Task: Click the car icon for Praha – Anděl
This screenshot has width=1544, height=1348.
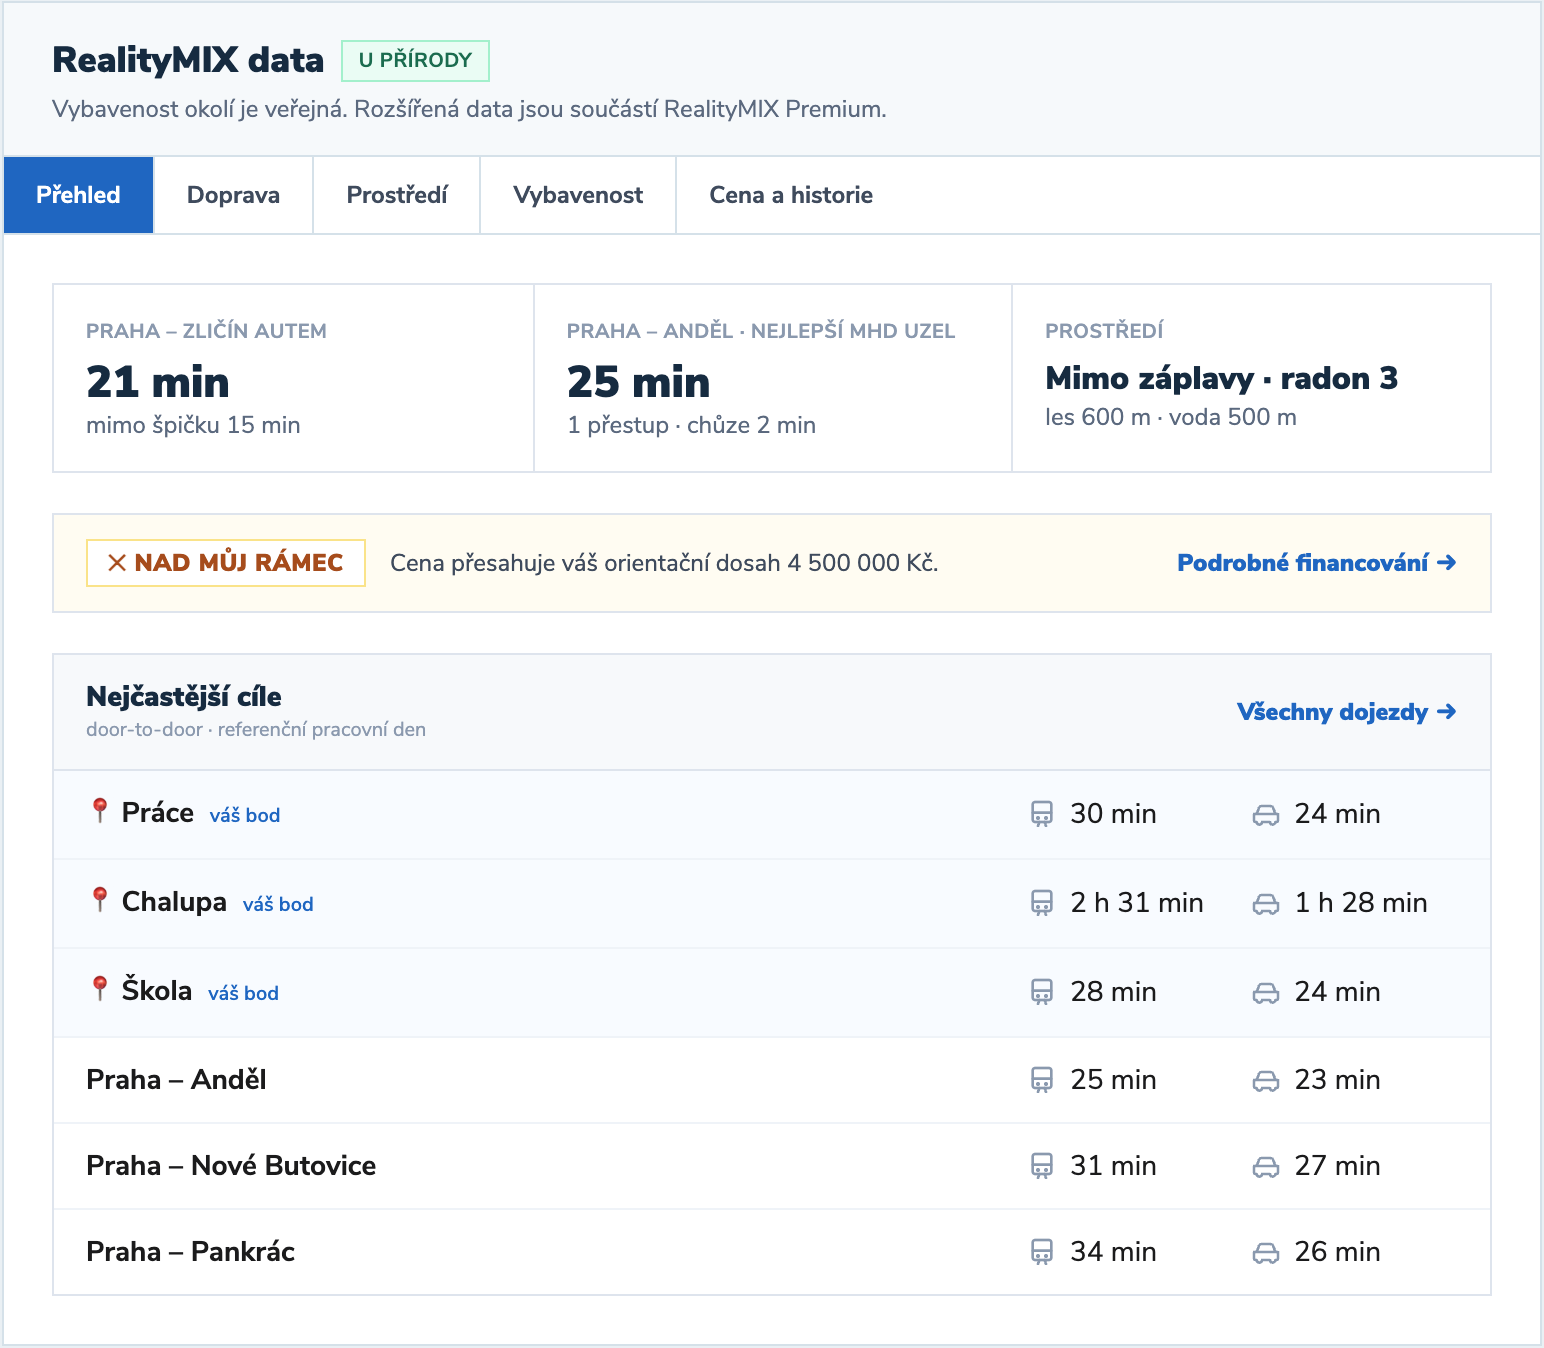Action: [x=1266, y=1082]
